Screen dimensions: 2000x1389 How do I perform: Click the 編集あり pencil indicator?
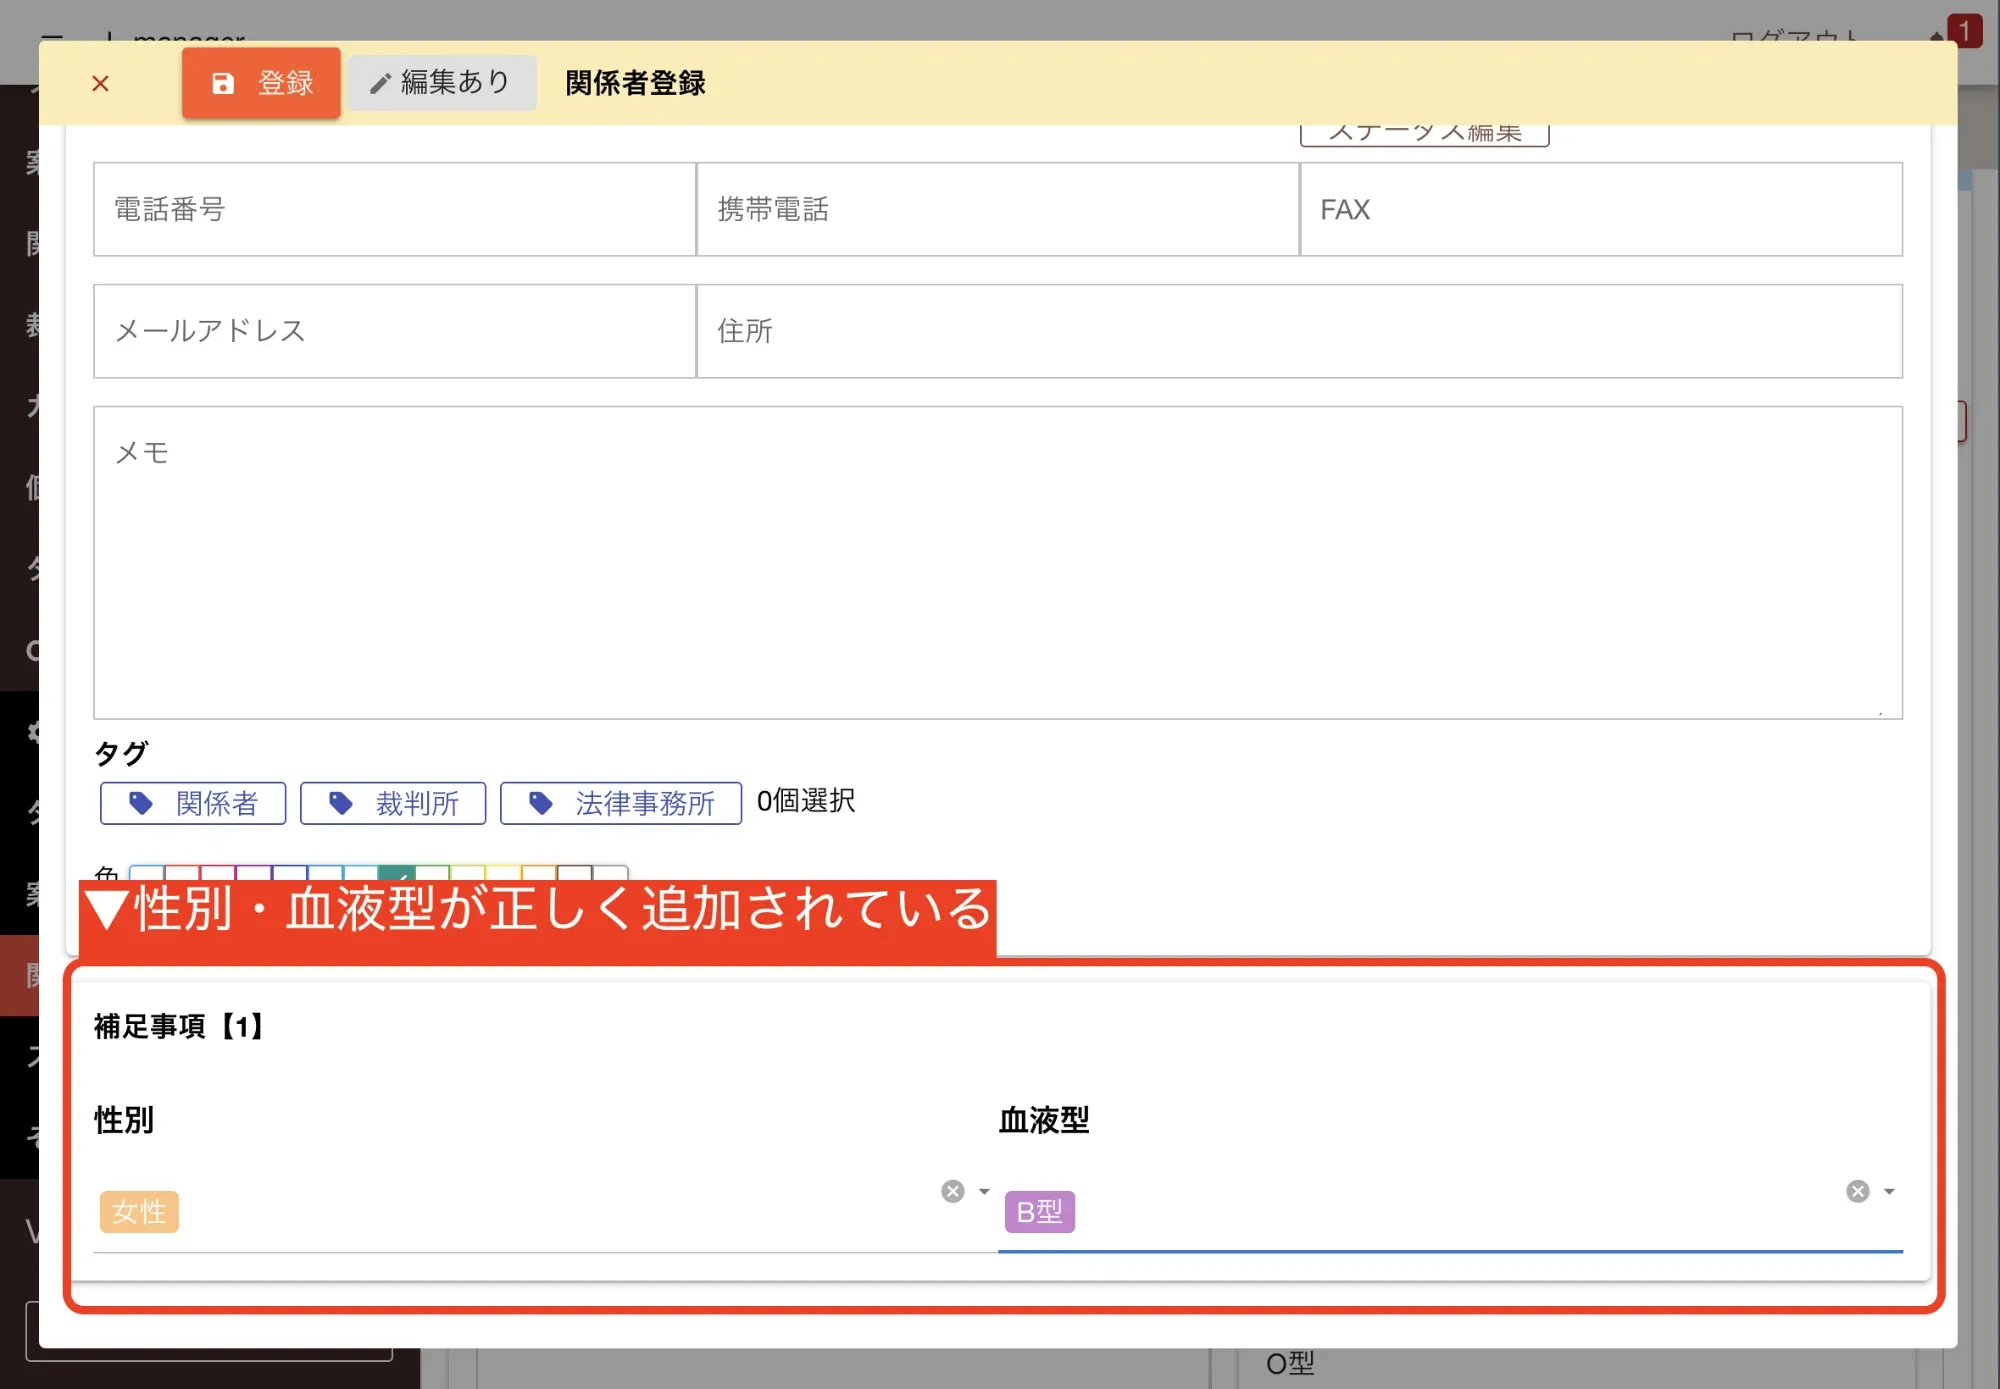pyautogui.click(x=441, y=83)
